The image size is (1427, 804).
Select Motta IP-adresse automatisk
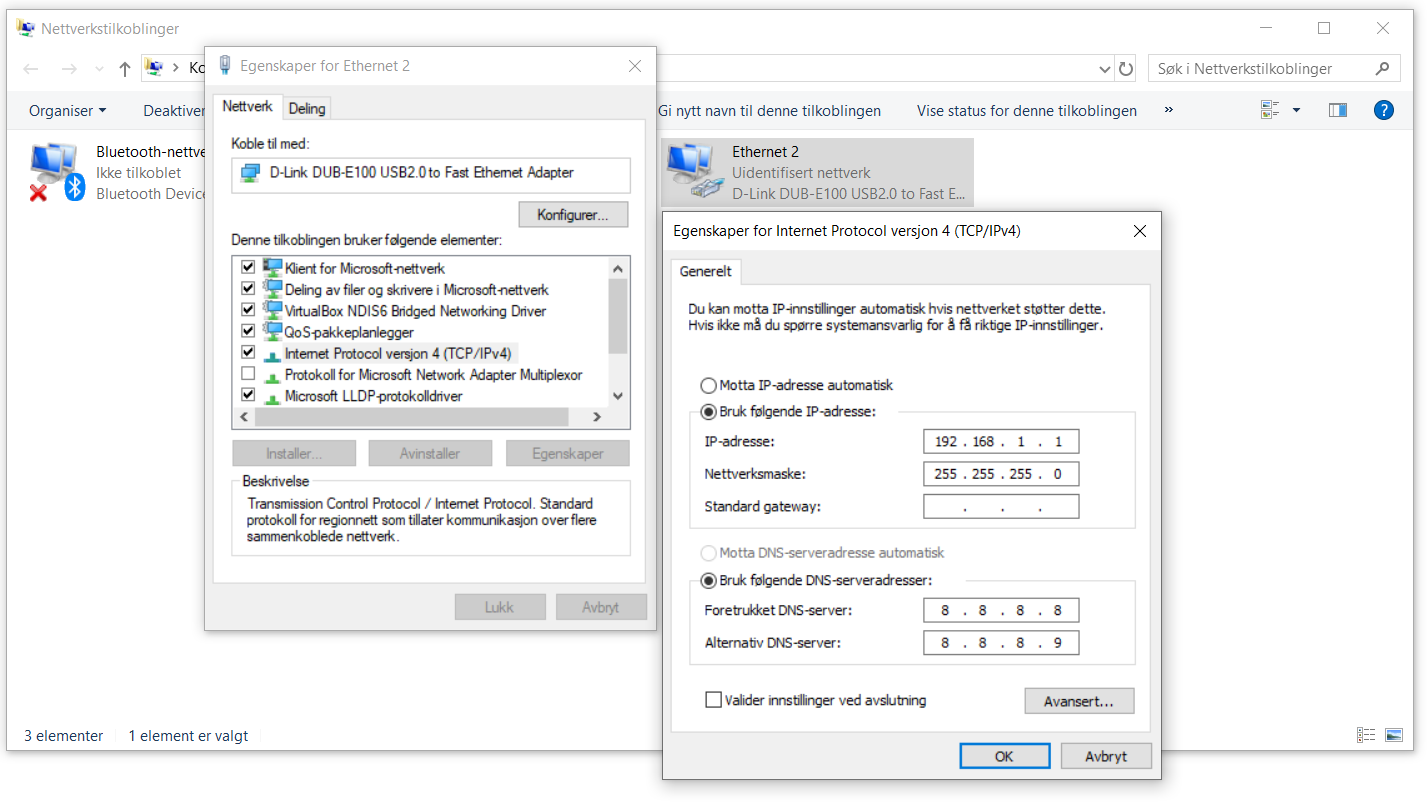[708, 385]
